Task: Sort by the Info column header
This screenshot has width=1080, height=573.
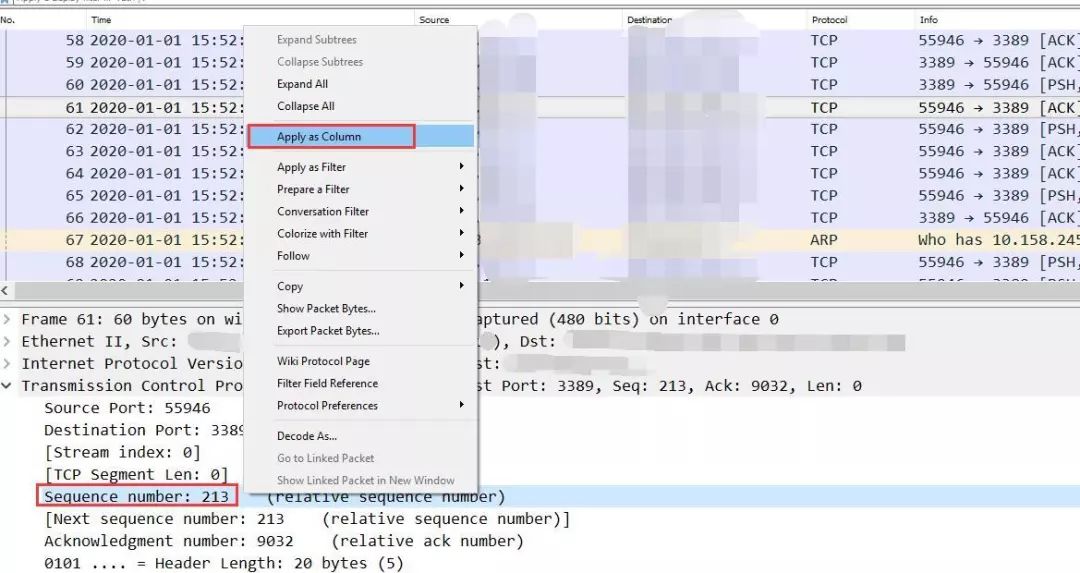Action: (997, 20)
